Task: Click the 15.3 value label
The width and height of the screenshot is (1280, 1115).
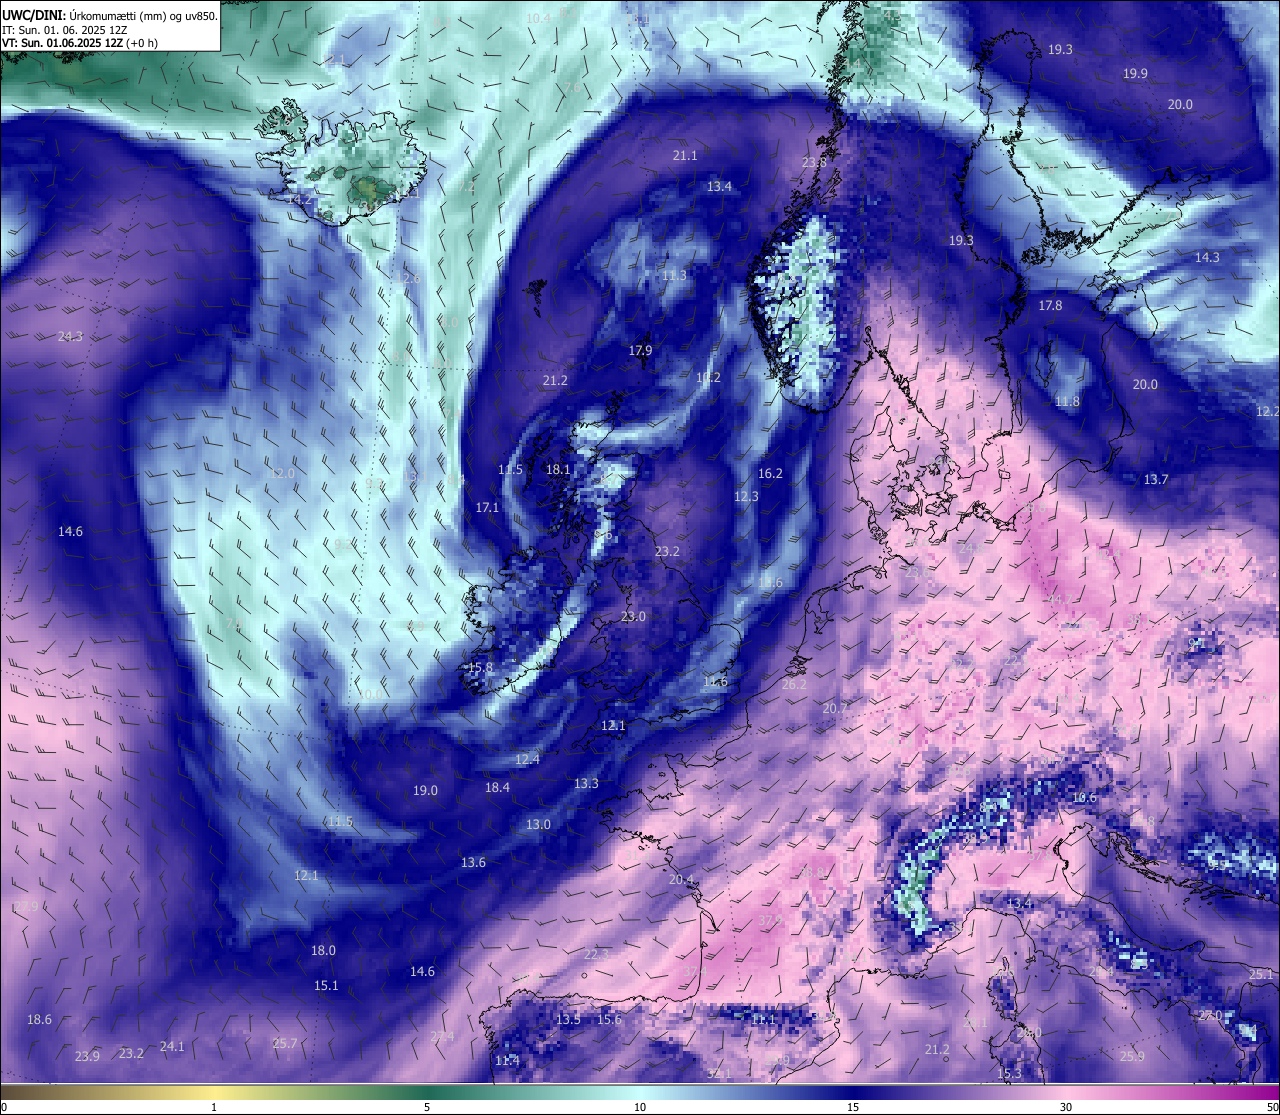Action: (1010, 1074)
